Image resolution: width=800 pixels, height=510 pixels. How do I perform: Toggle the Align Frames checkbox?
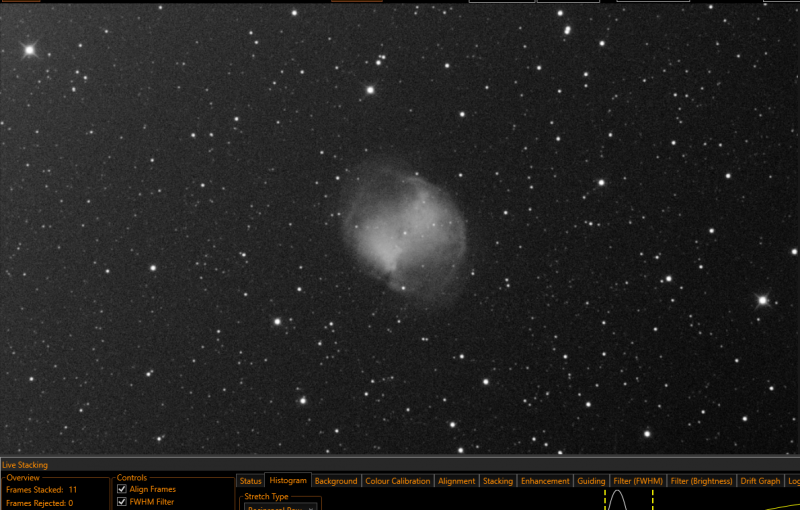click(x=122, y=489)
